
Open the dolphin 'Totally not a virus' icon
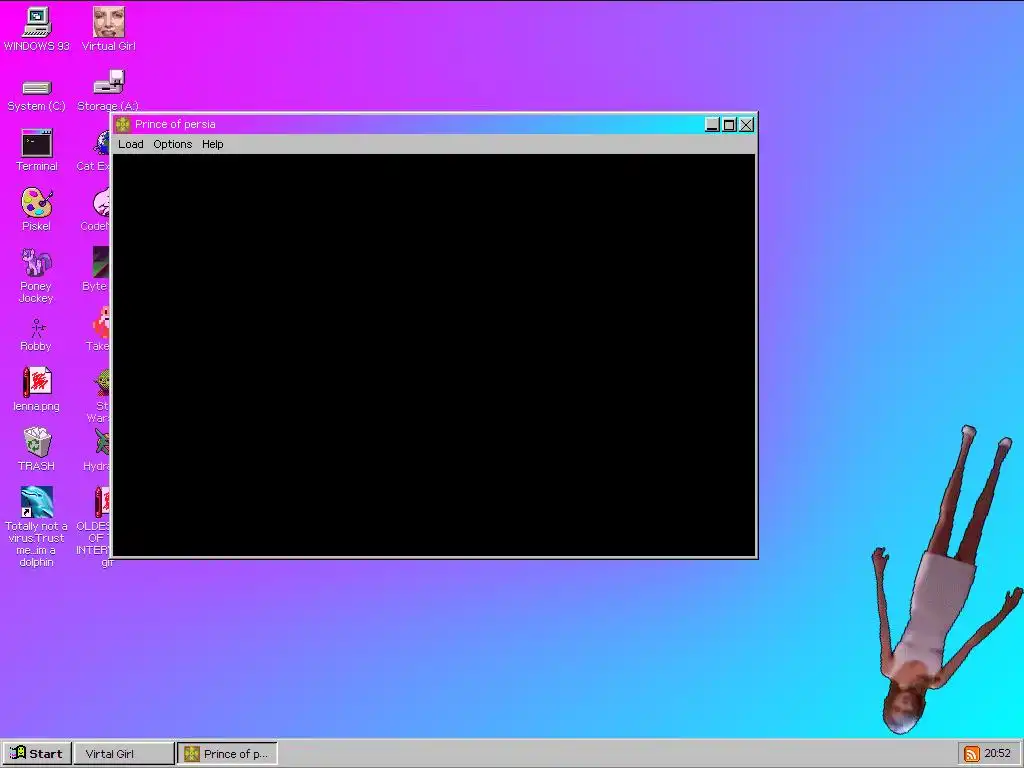click(37, 526)
